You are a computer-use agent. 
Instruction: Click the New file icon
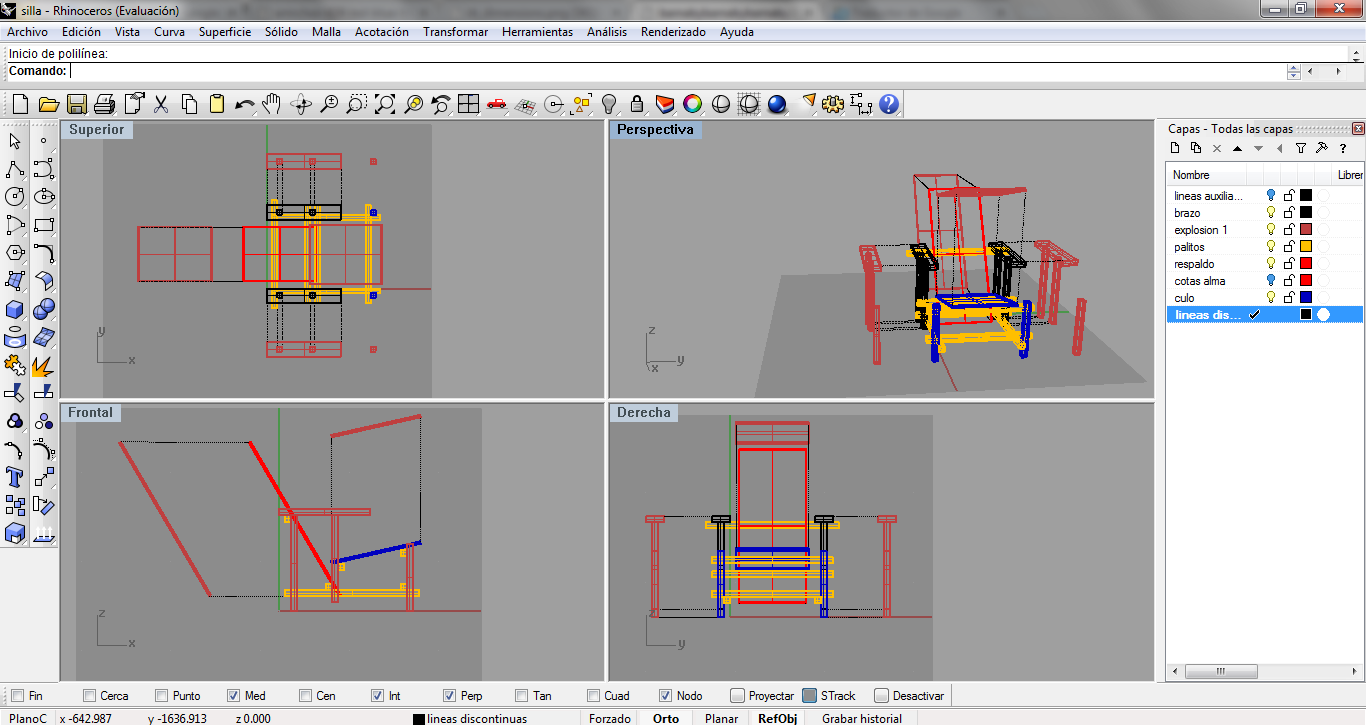click(x=20, y=104)
